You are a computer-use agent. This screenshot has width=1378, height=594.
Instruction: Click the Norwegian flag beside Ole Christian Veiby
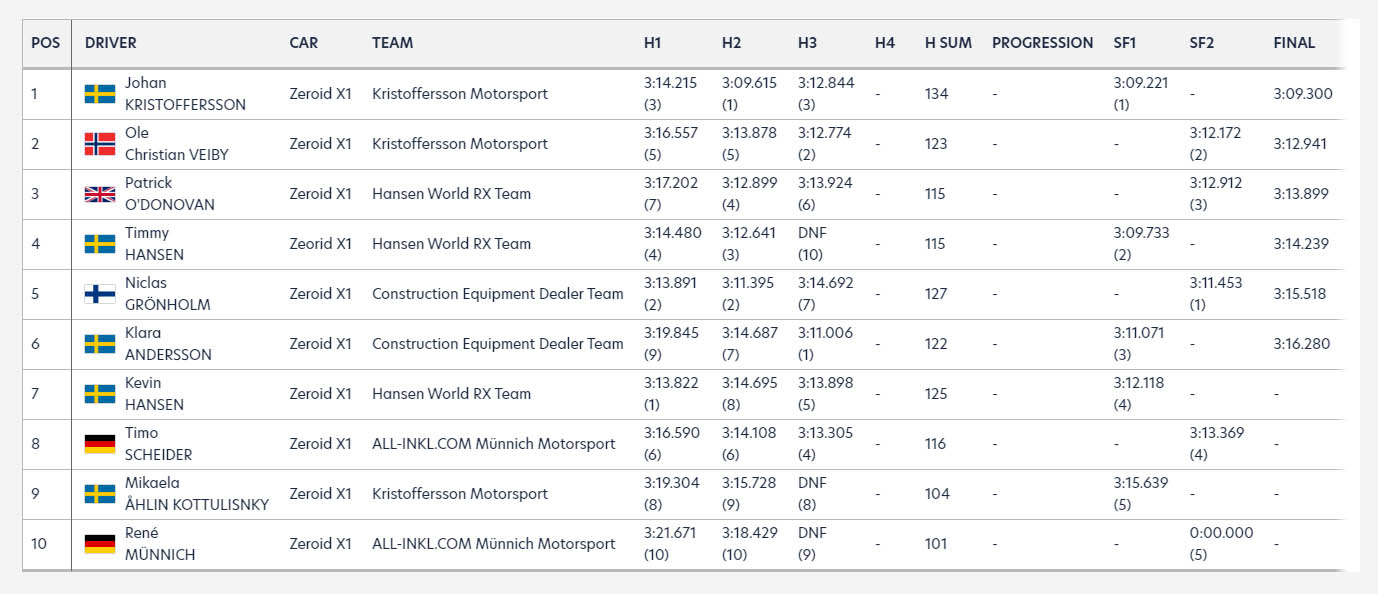click(x=100, y=144)
